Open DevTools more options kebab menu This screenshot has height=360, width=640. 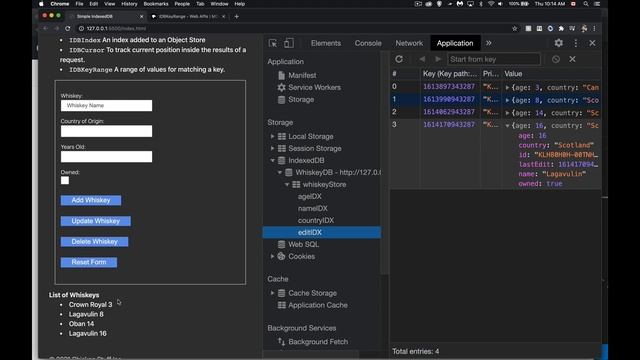click(576, 43)
